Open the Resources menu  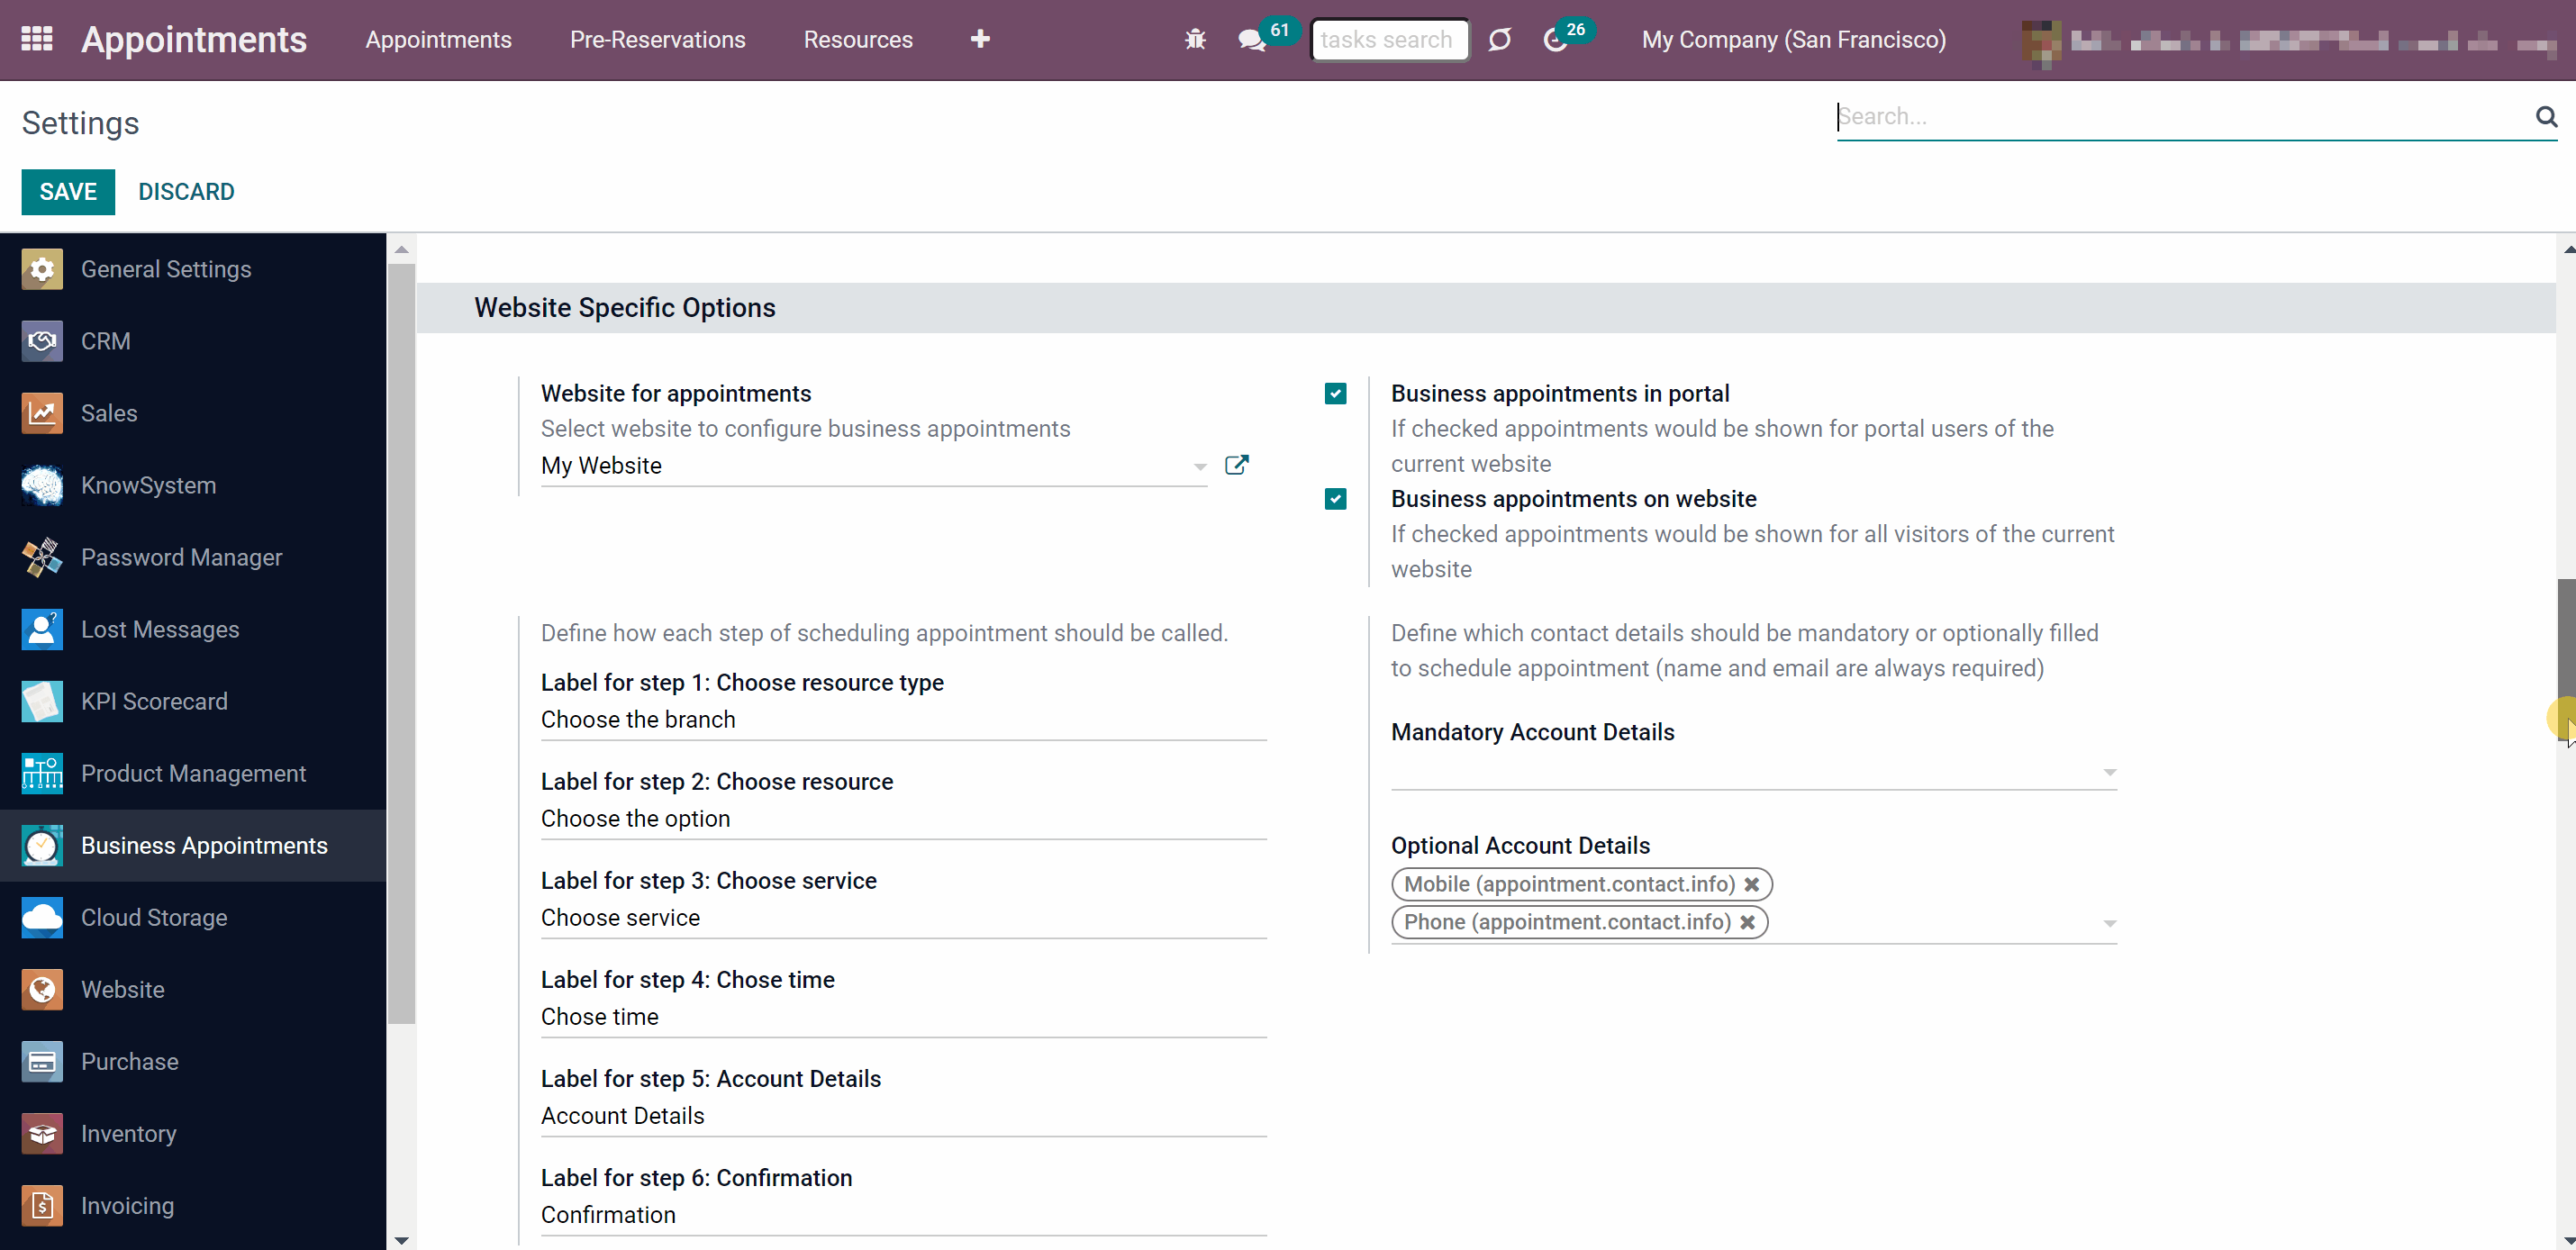858,40
